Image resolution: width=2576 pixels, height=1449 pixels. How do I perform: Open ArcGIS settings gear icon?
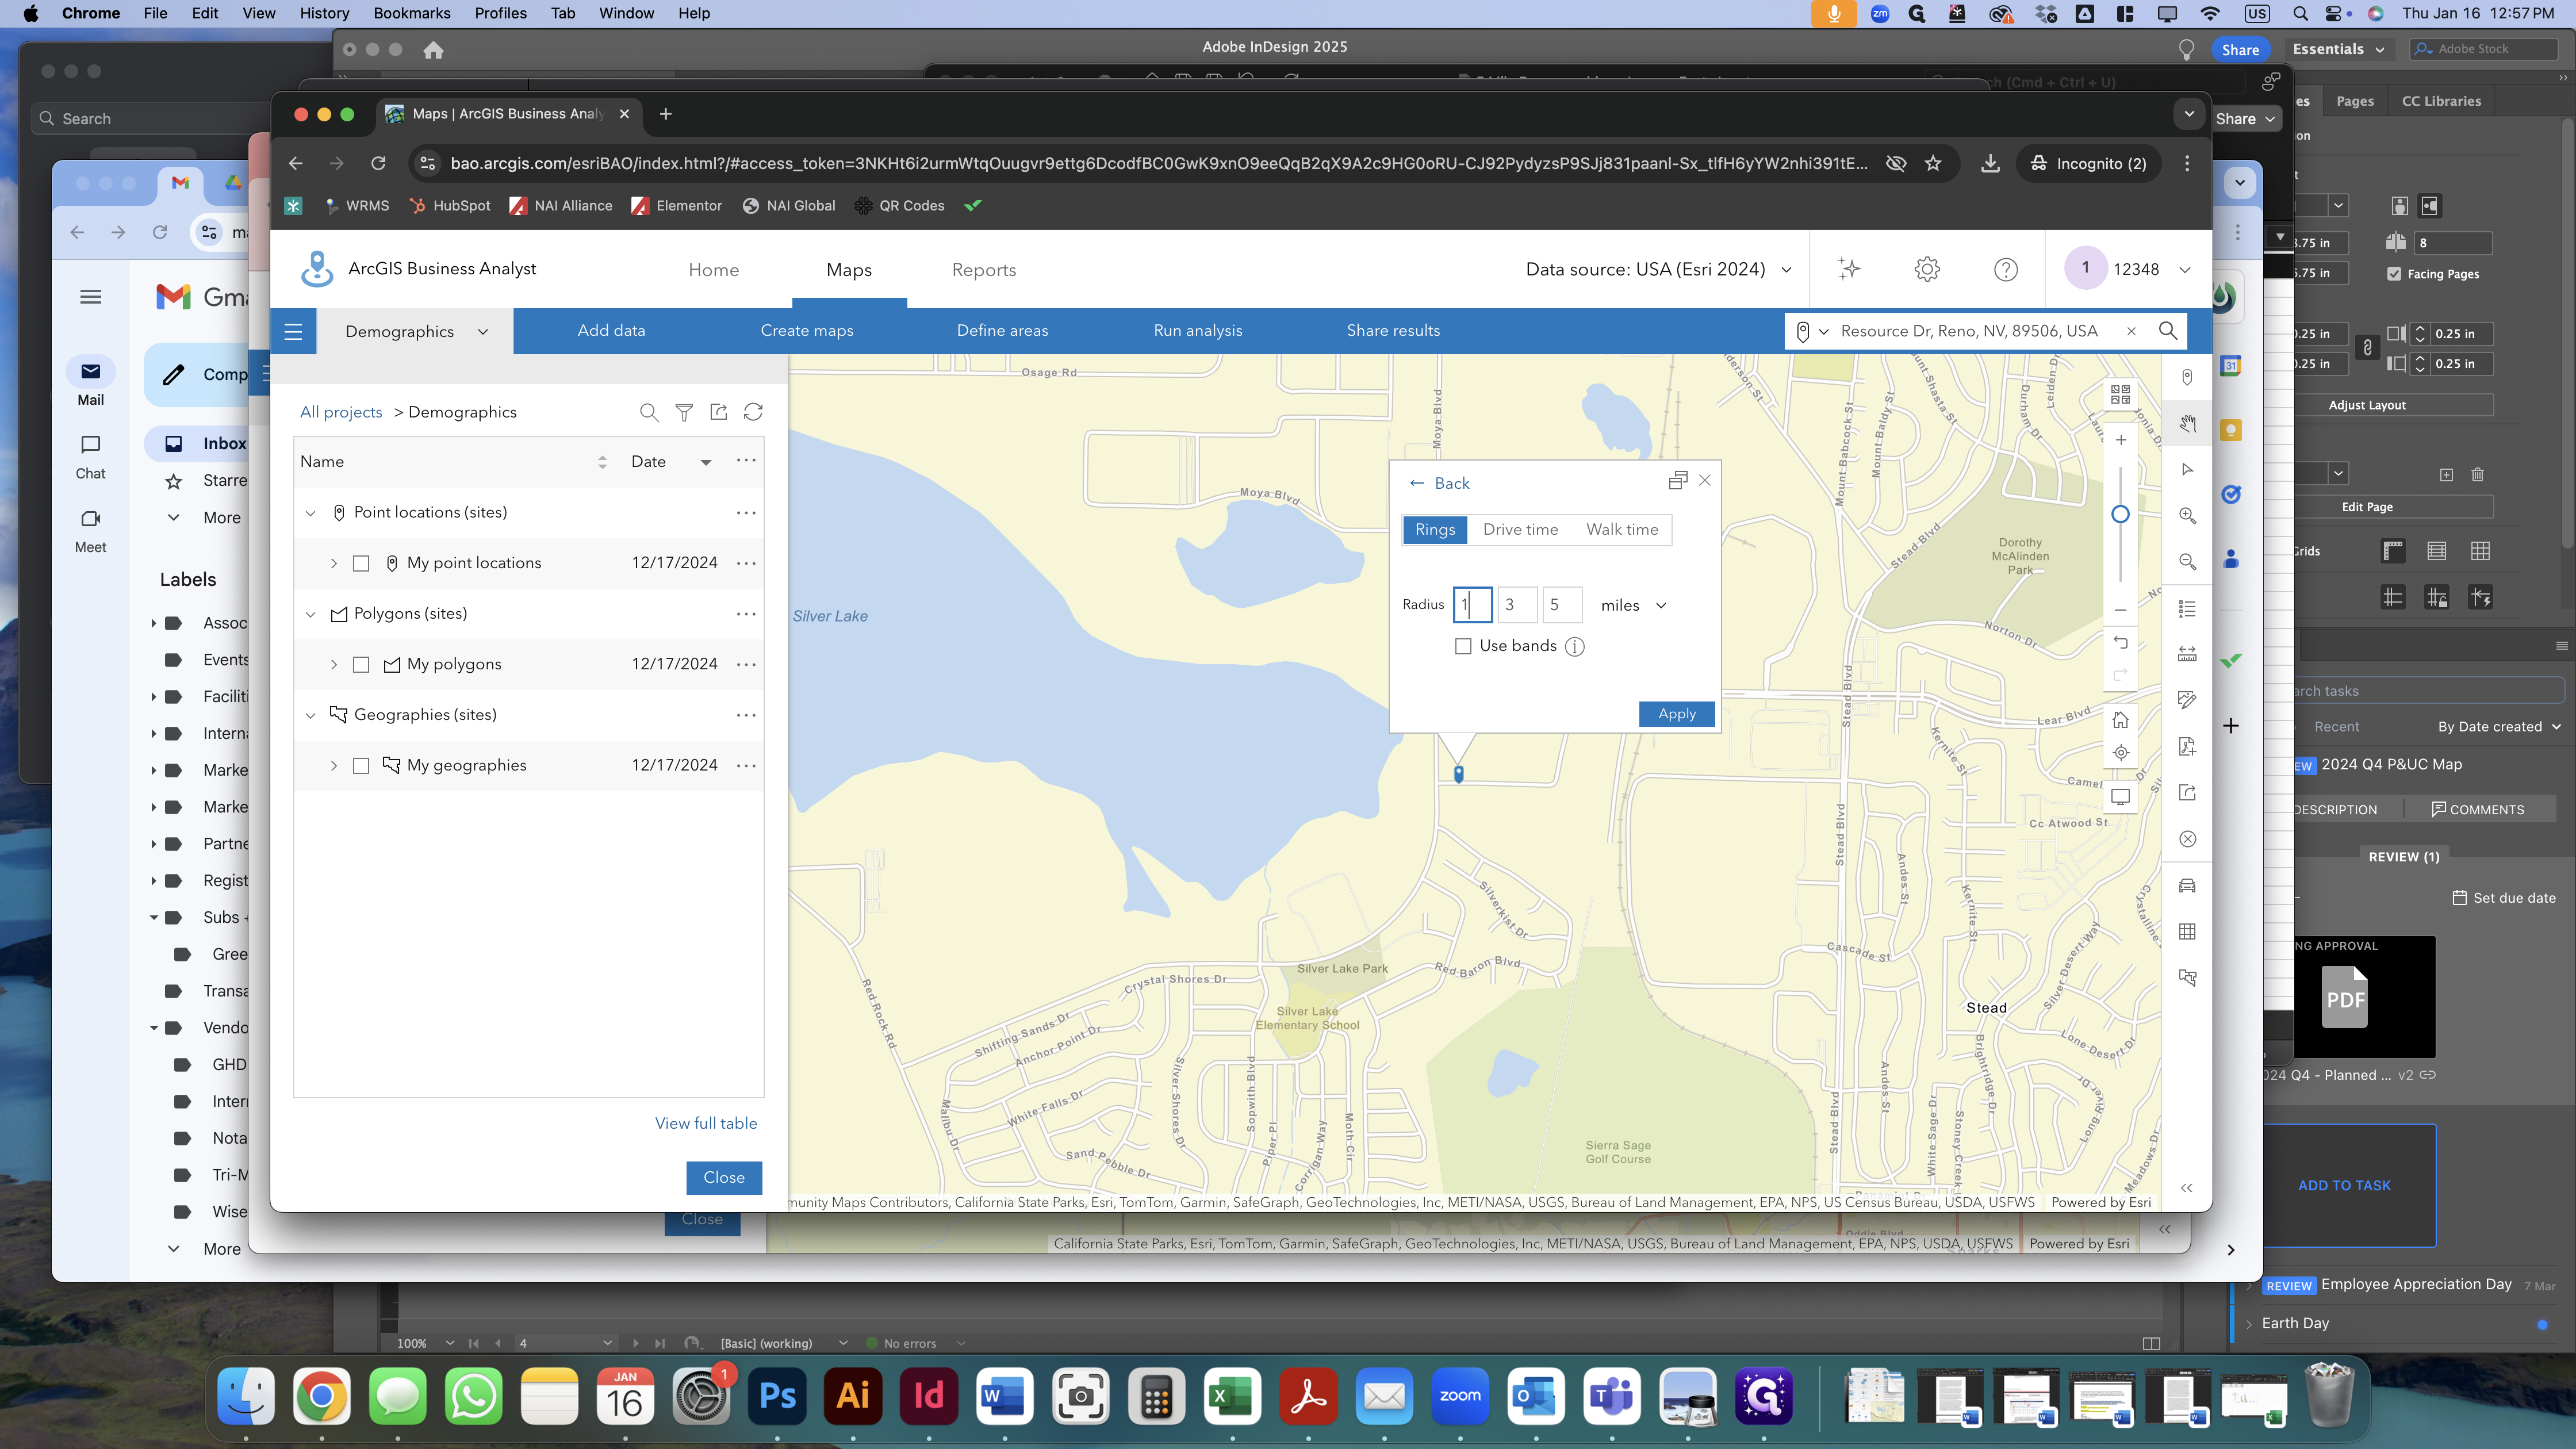pos(1927,269)
